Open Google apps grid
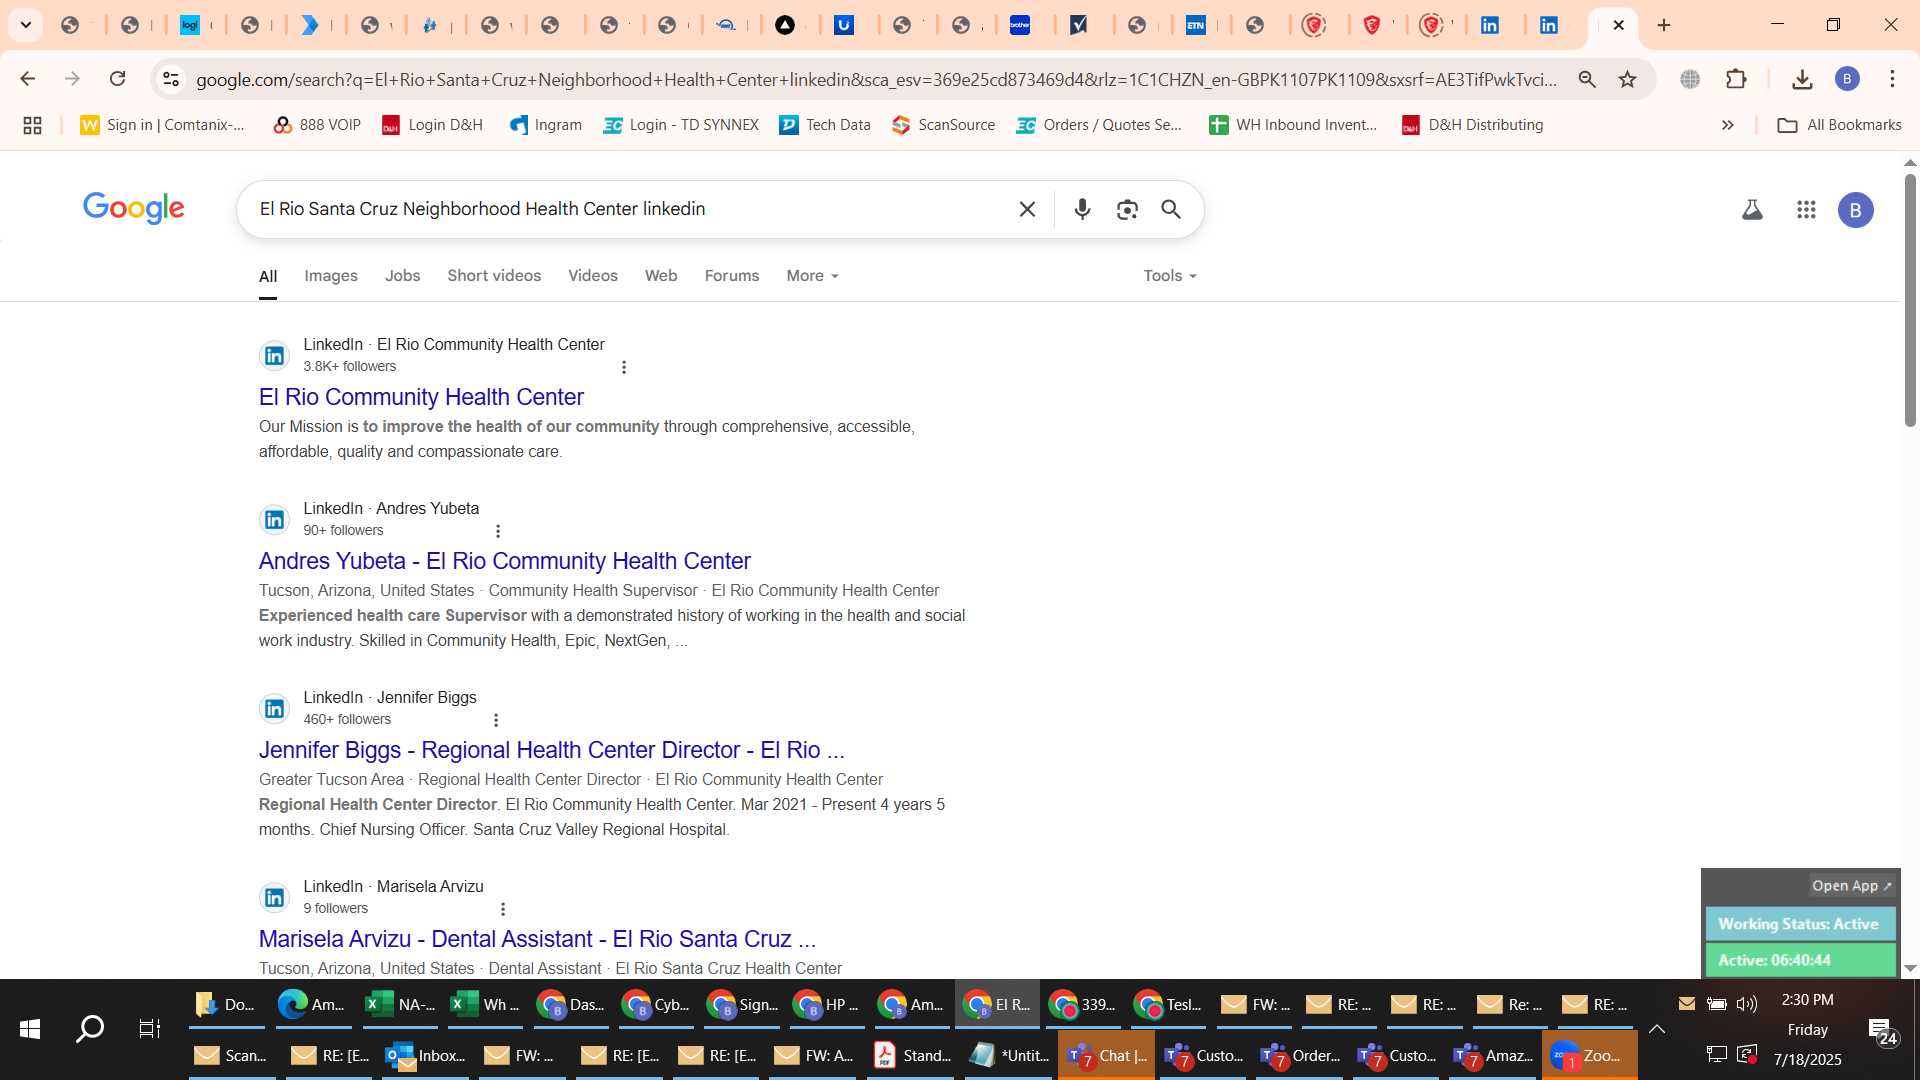1920x1080 pixels. pos(1806,210)
